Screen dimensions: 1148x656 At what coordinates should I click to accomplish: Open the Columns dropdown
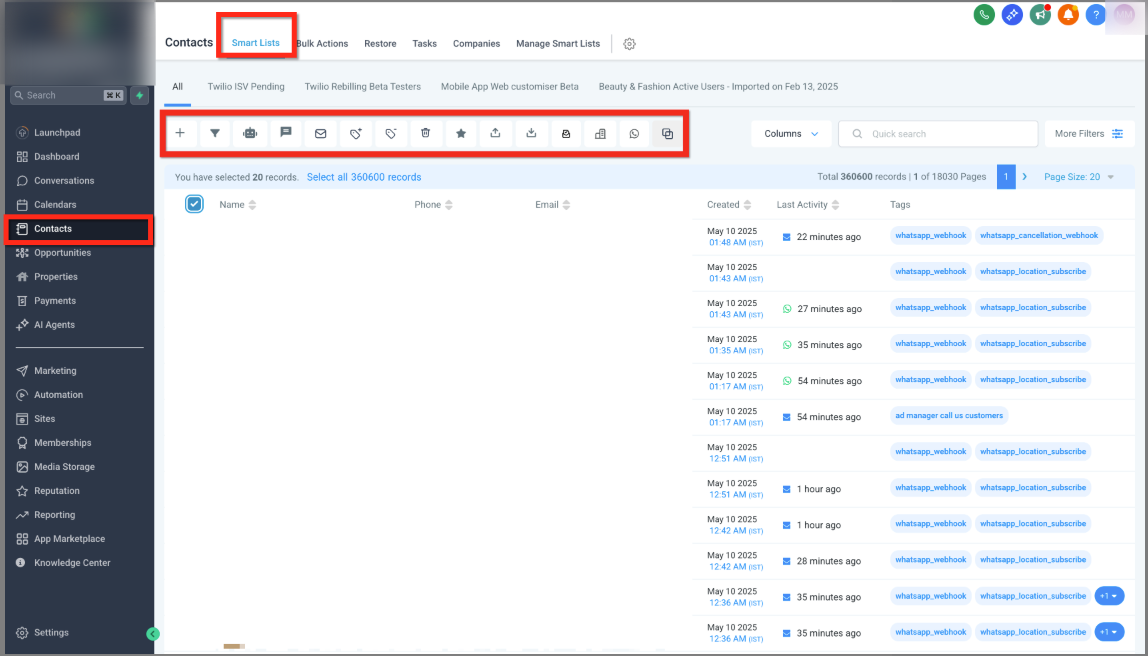click(791, 133)
